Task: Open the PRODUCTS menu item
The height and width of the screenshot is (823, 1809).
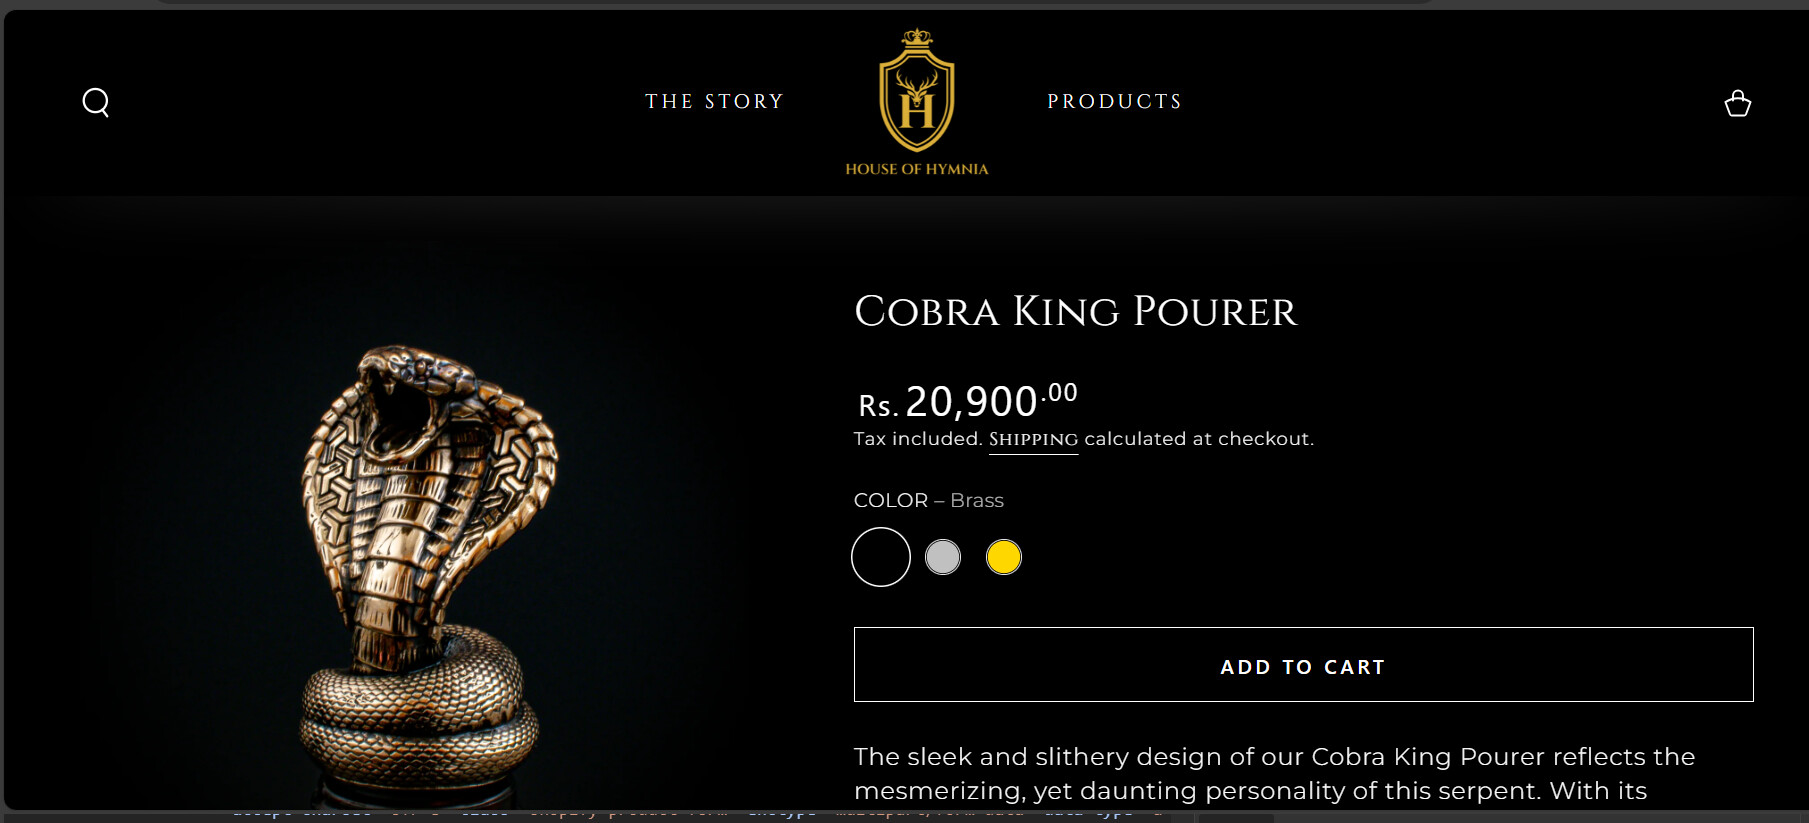Action: point(1114,101)
